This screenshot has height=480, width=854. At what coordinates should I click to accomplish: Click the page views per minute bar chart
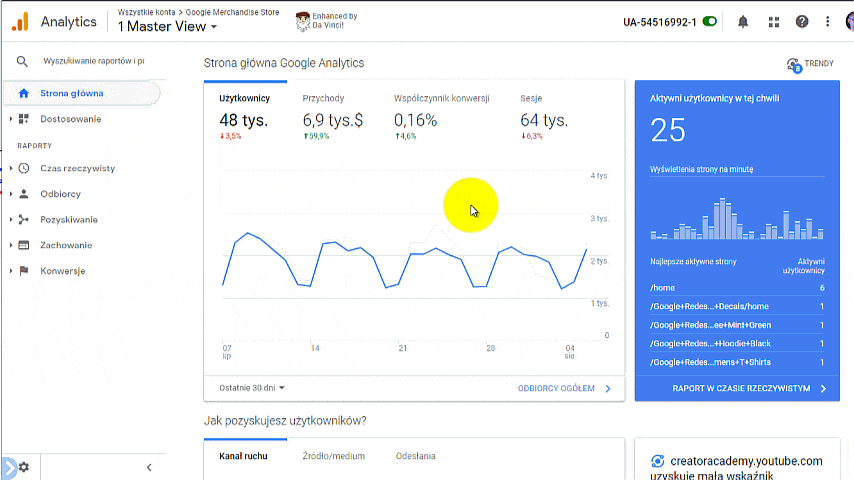tap(737, 218)
